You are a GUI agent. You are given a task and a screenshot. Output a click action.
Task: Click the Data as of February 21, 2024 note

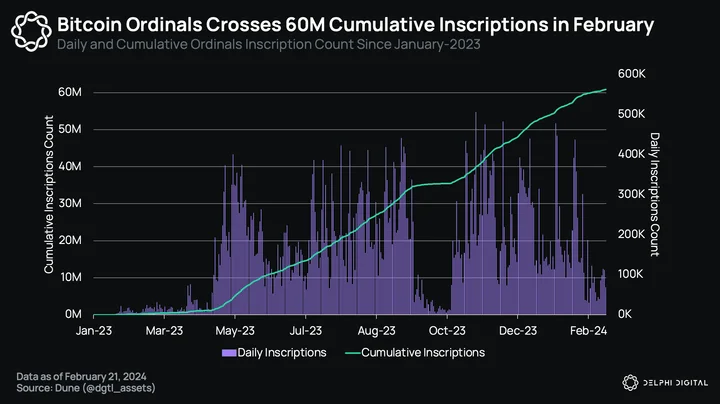[81, 376]
